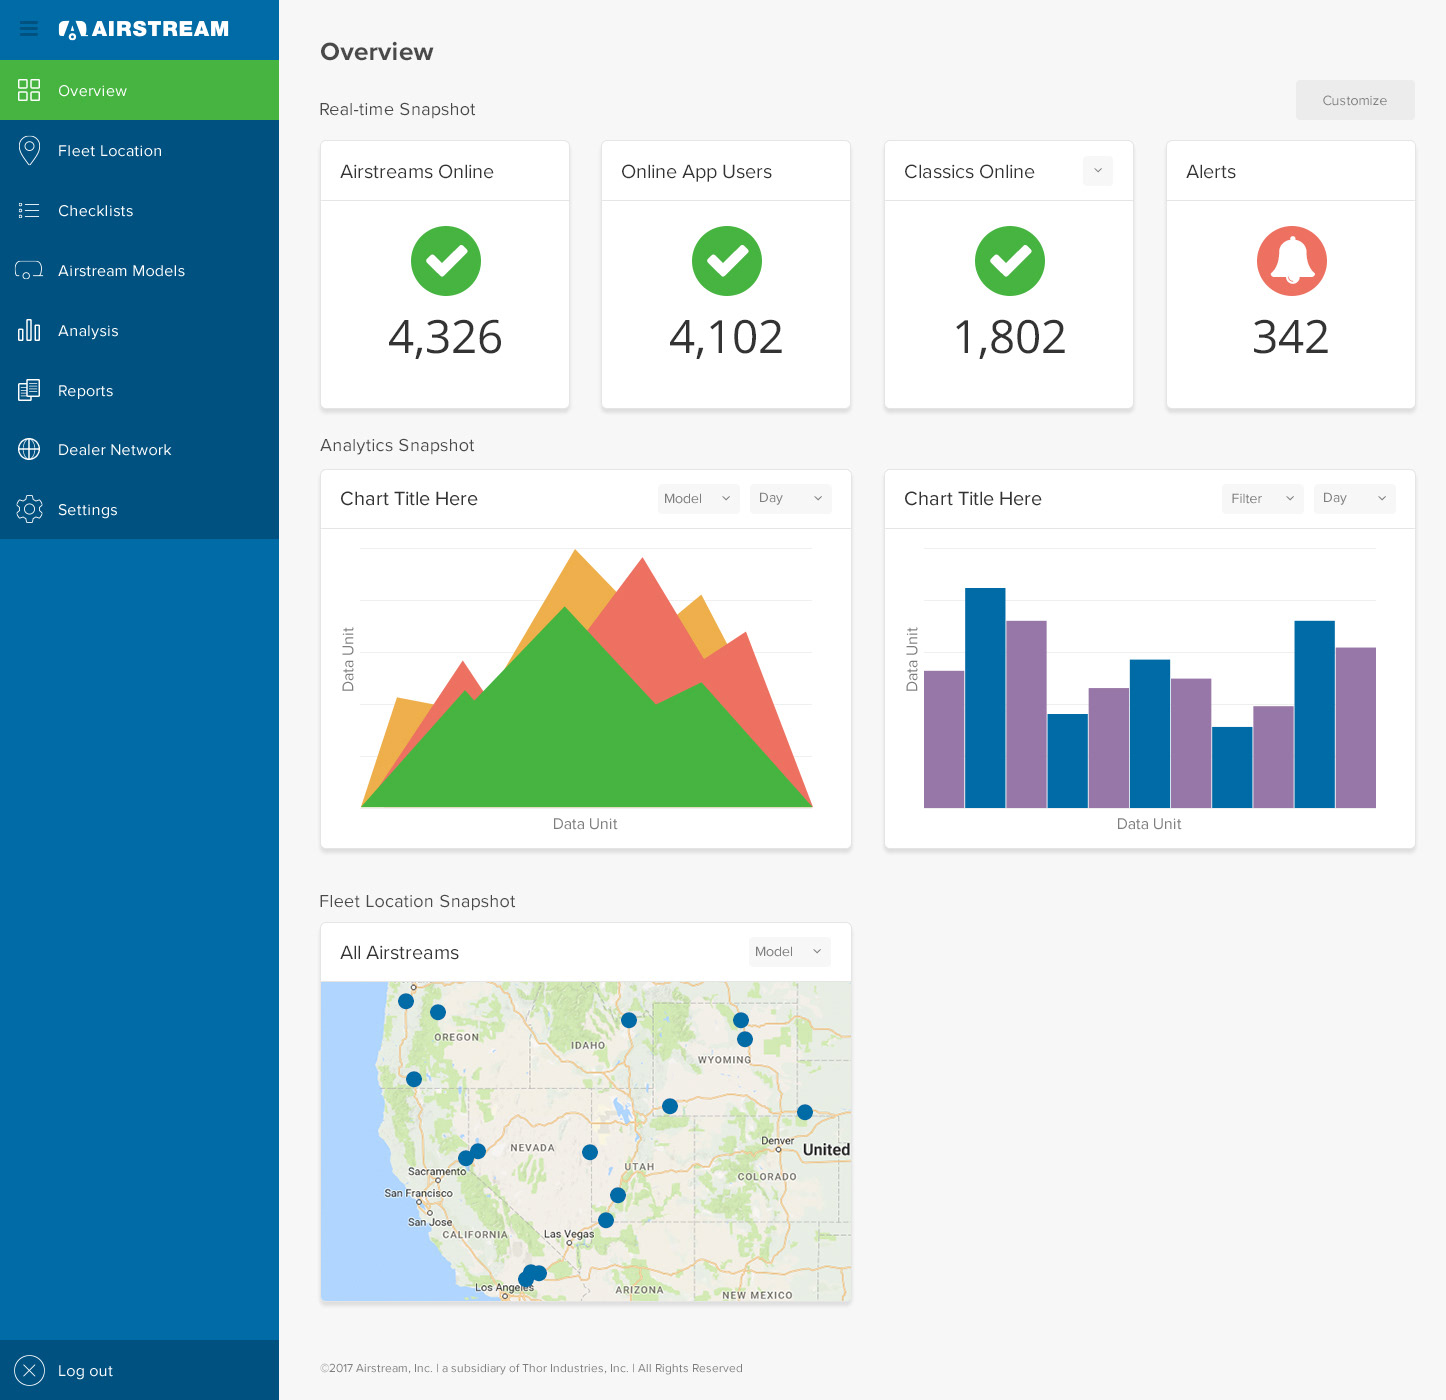This screenshot has width=1446, height=1400.
Task: Click the map marker near Denver
Action: pos(805,1112)
